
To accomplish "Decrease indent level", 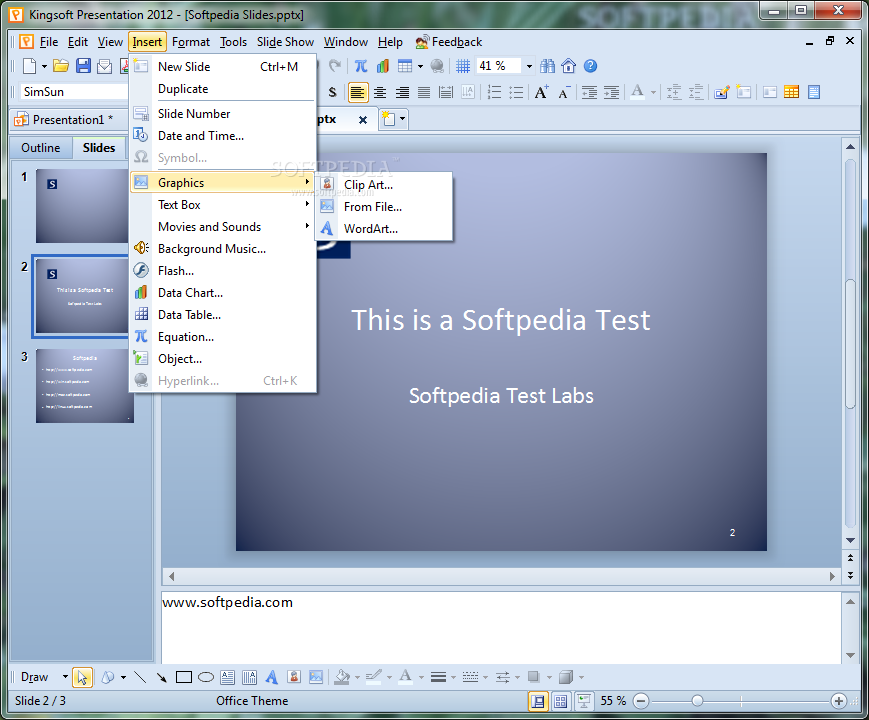I will pyautogui.click(x=589, y=93).
